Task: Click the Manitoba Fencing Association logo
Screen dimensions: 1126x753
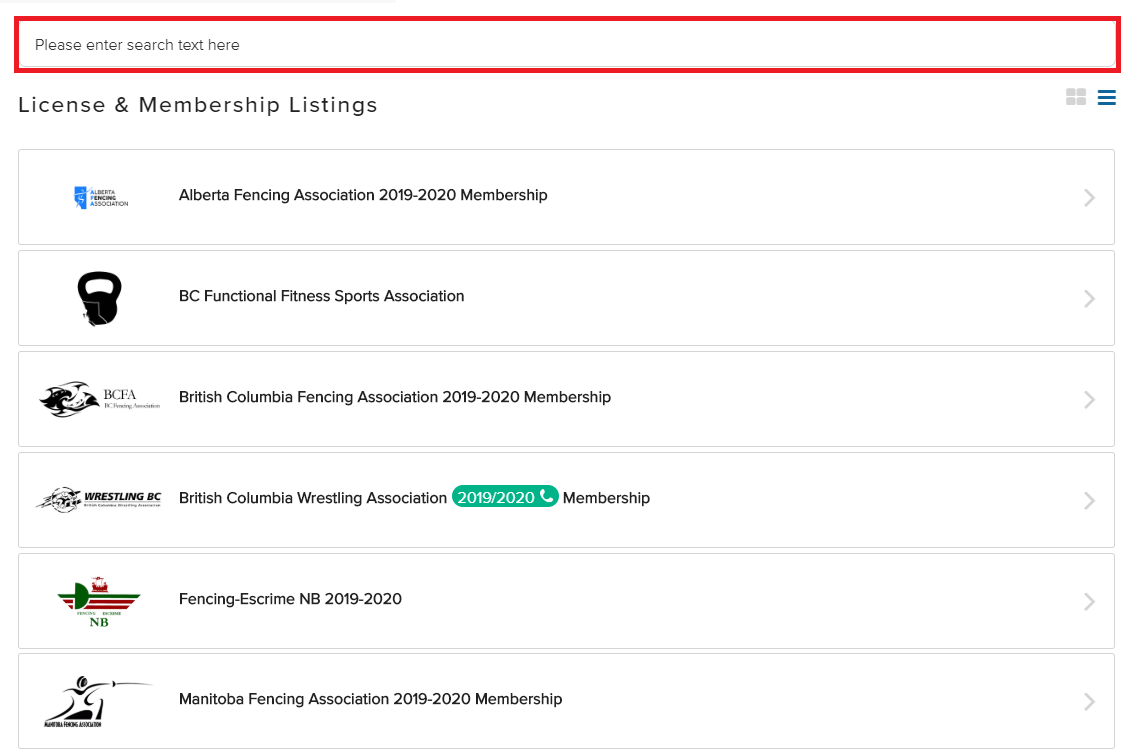Action: coord(99,701)
